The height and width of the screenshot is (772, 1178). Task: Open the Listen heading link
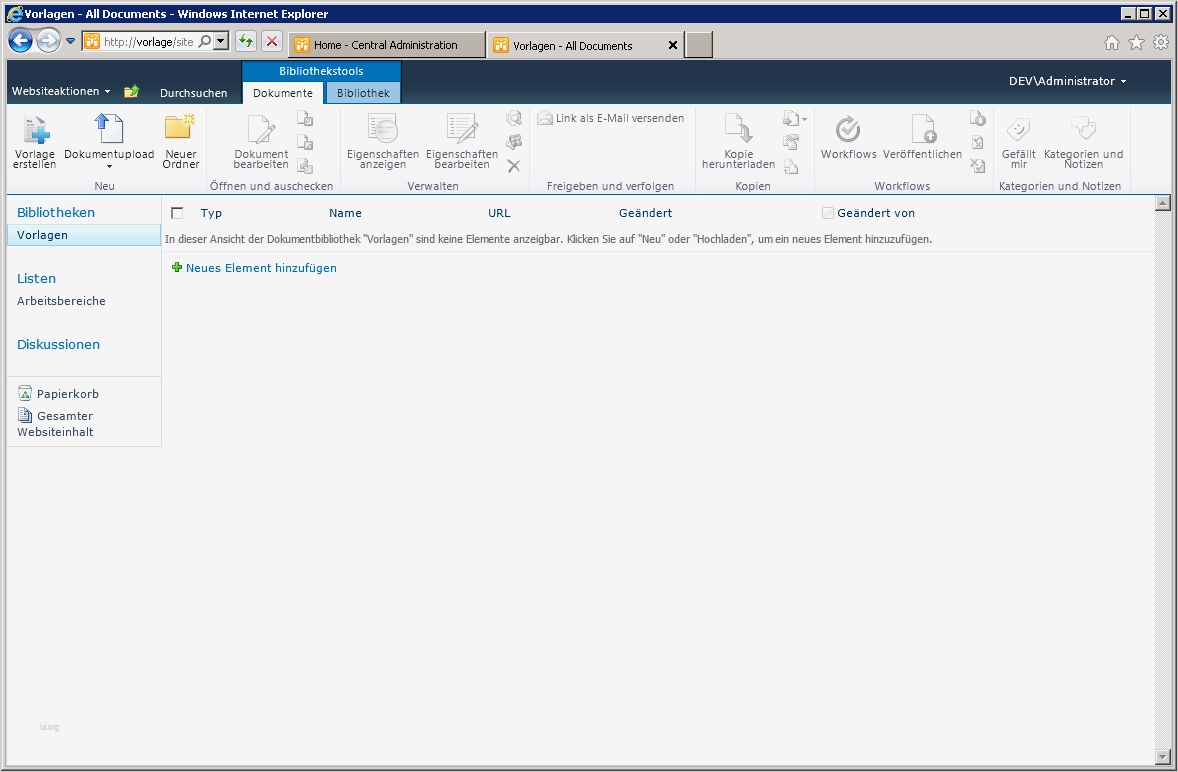point(36,279)
